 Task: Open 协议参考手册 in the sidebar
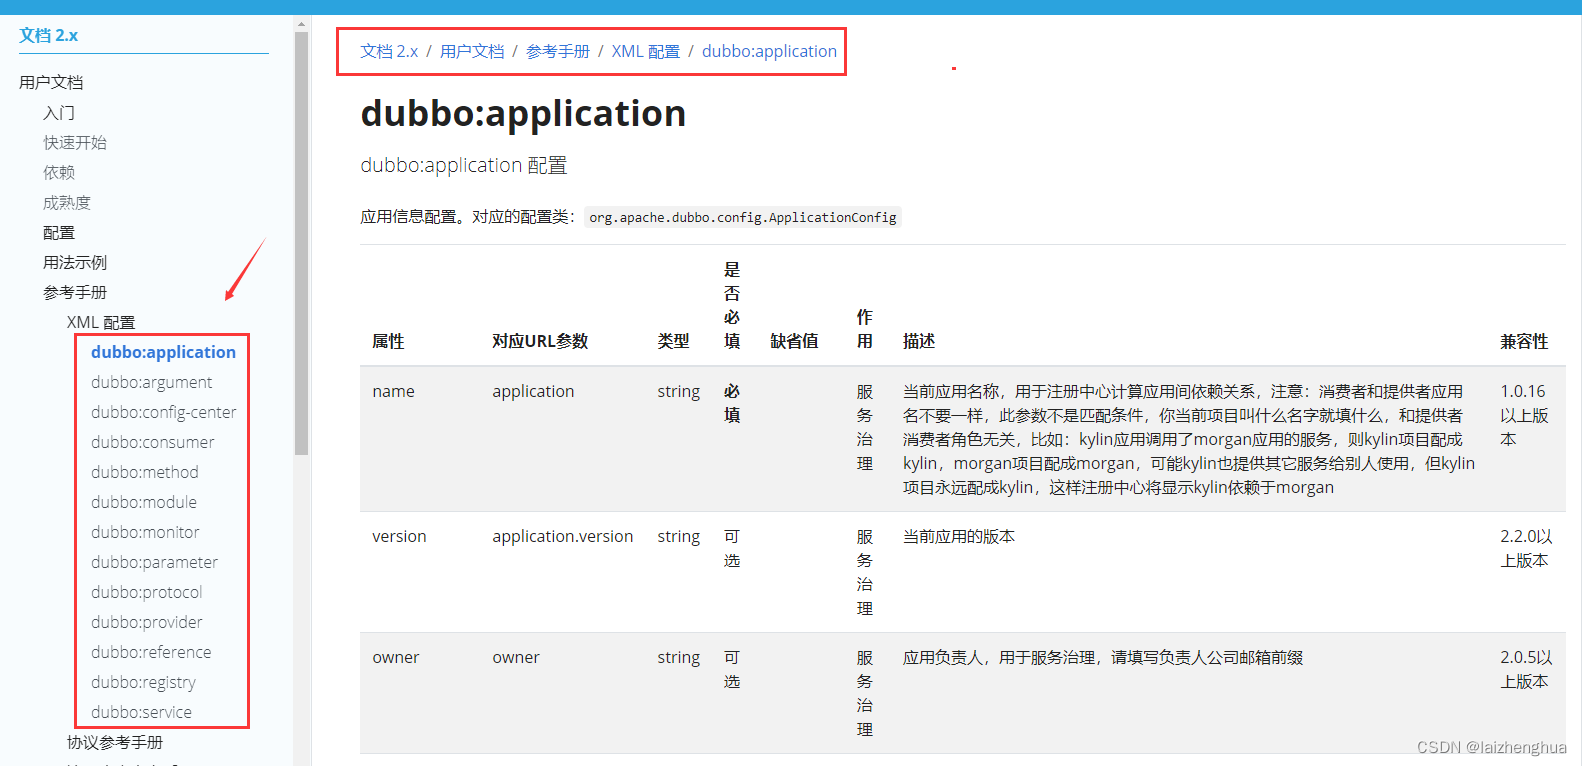[115, 742]
